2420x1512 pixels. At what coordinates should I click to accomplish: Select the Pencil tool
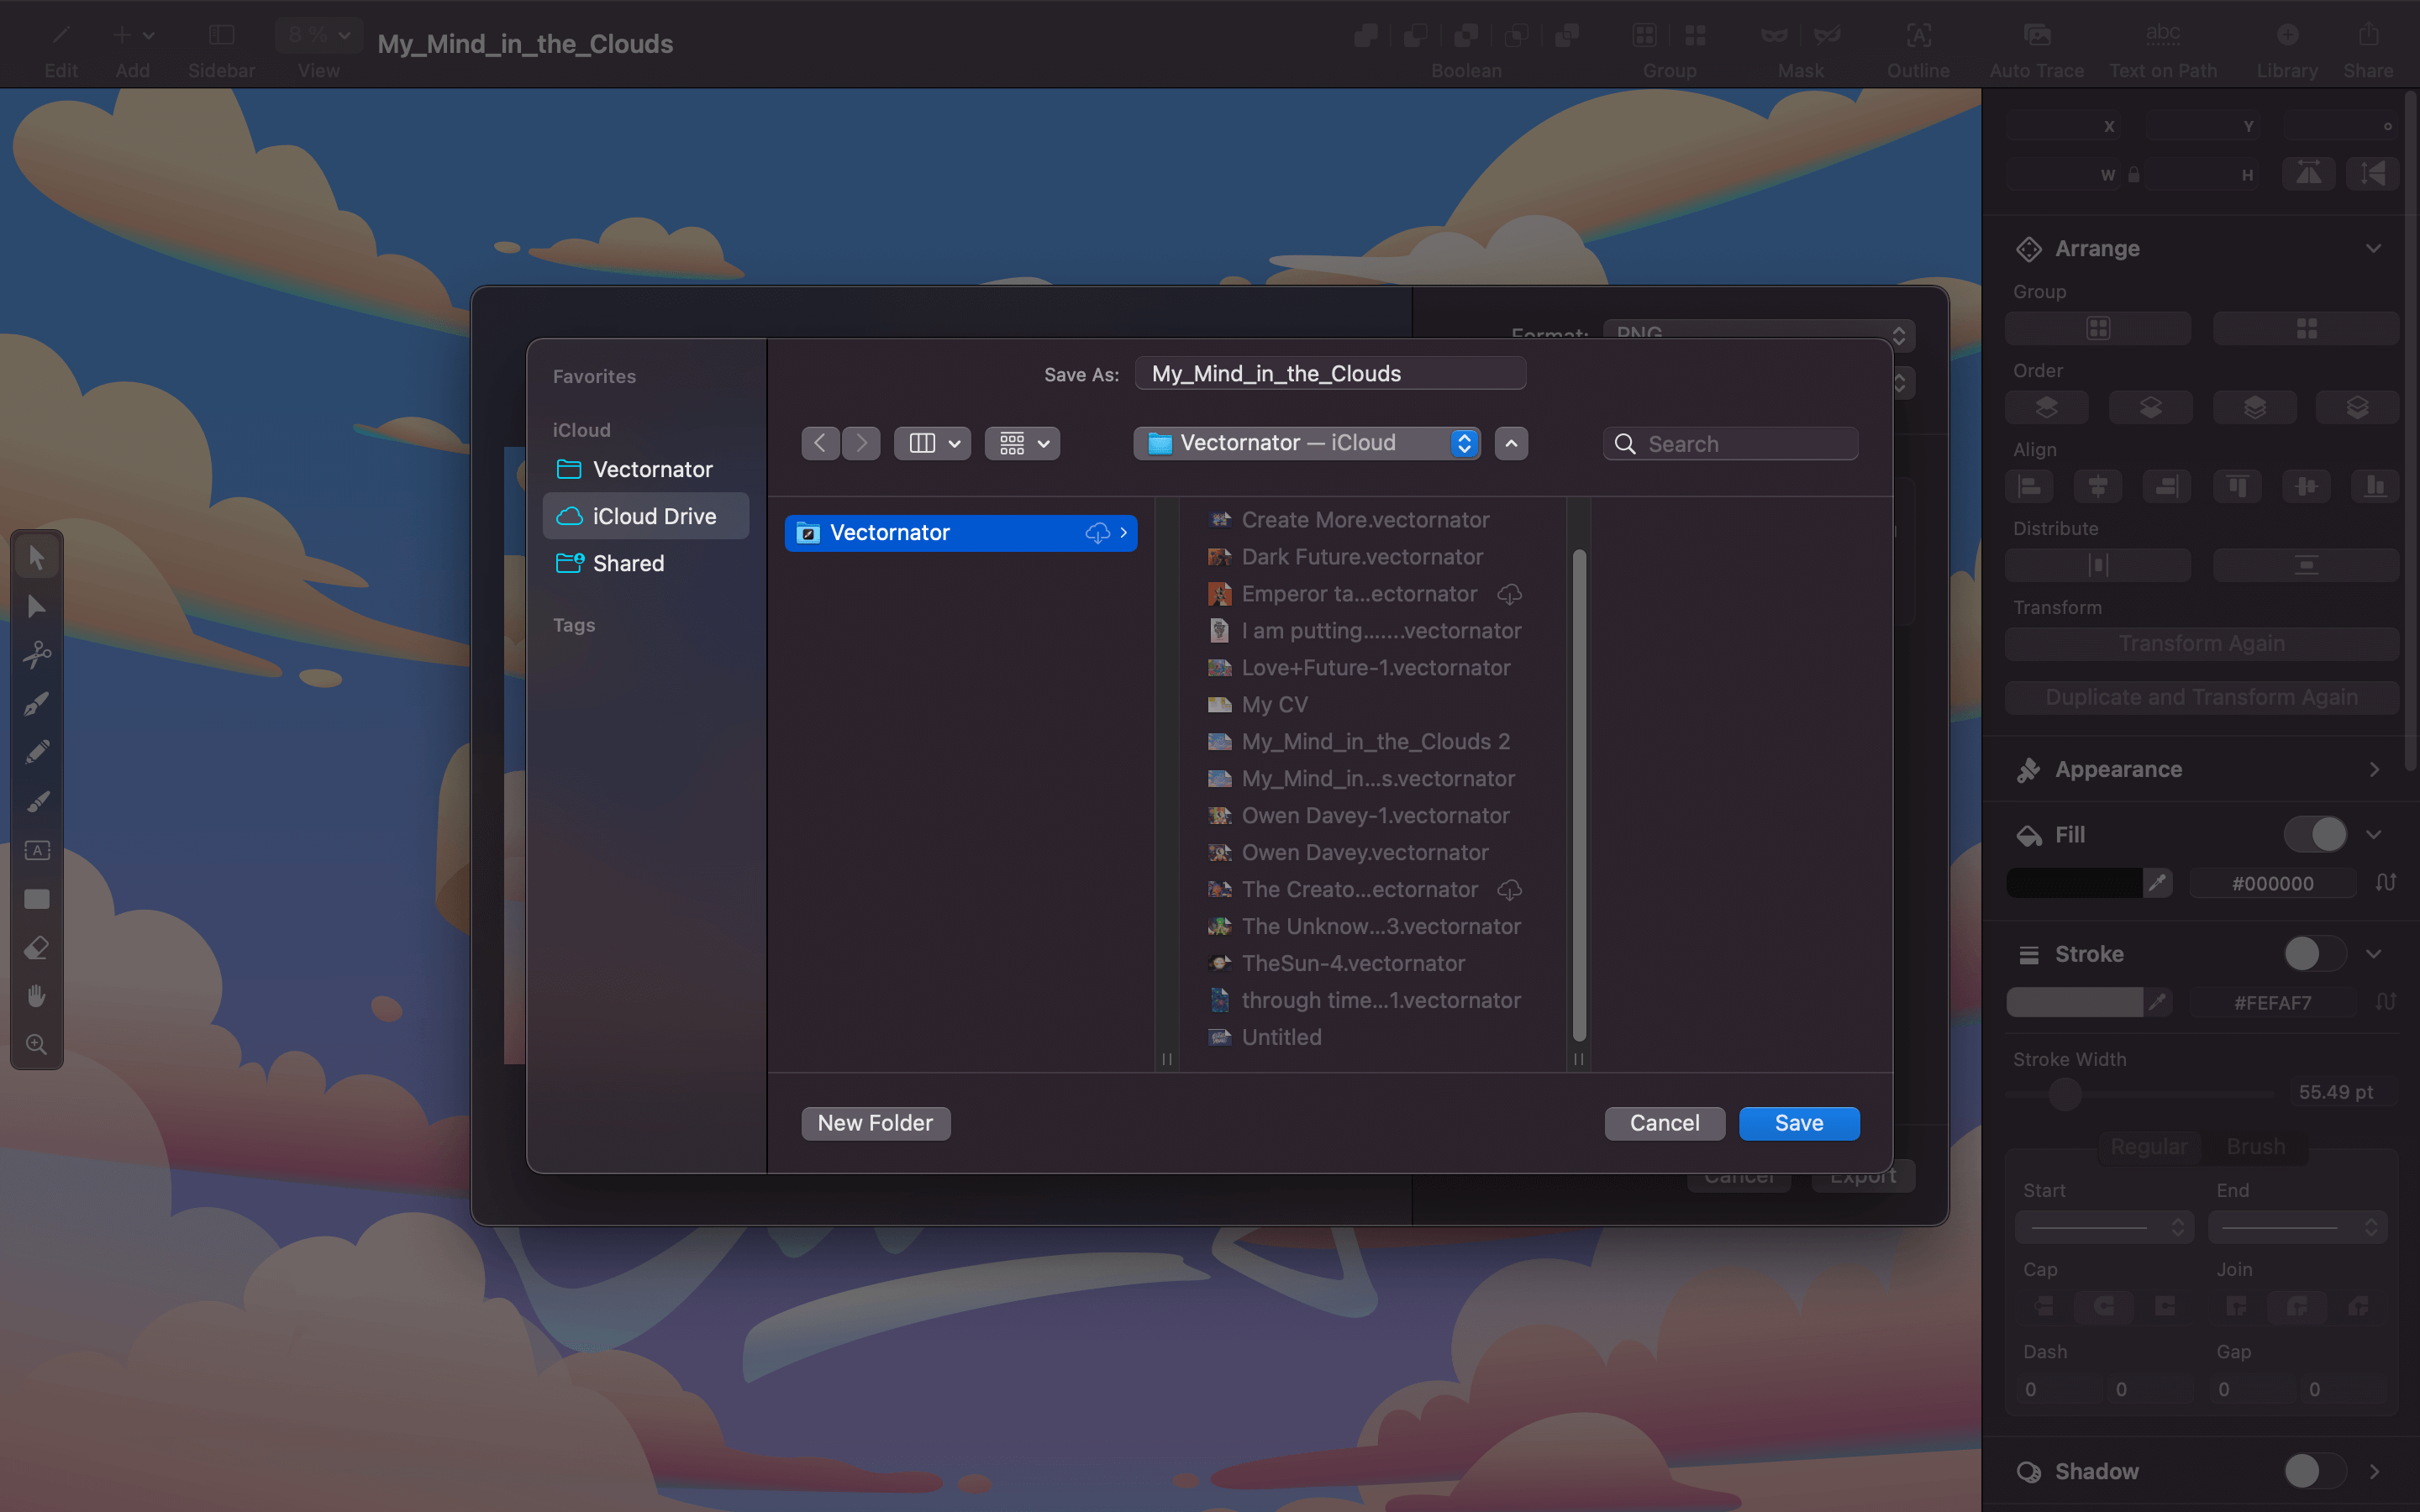click(x=37, y=752)
